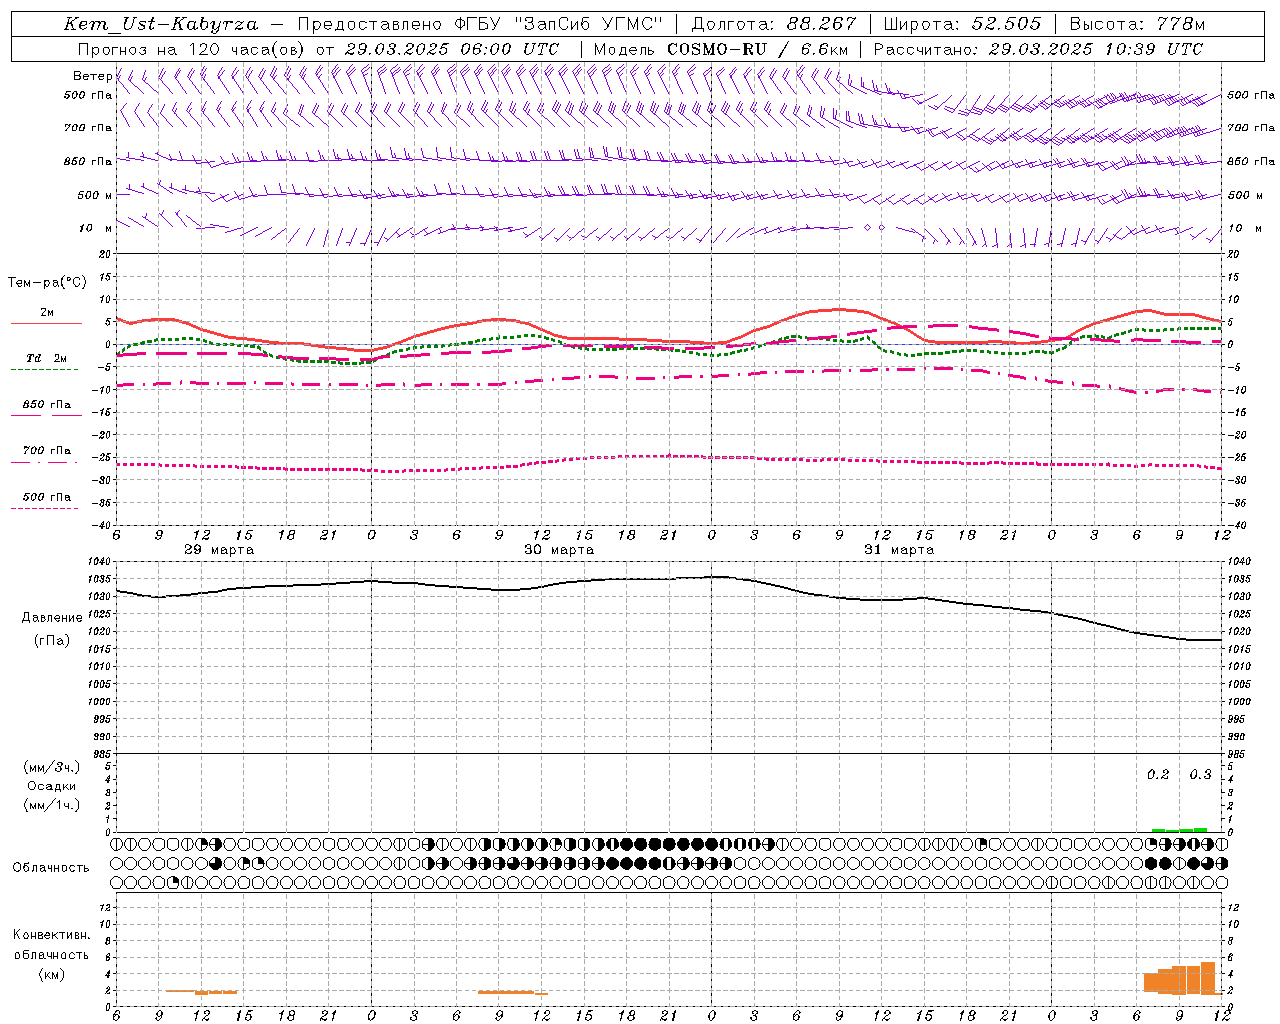Click the "Высота: 778м" elevation text
Screen dimensions: 1280x1024
(x=1137, y=24)
